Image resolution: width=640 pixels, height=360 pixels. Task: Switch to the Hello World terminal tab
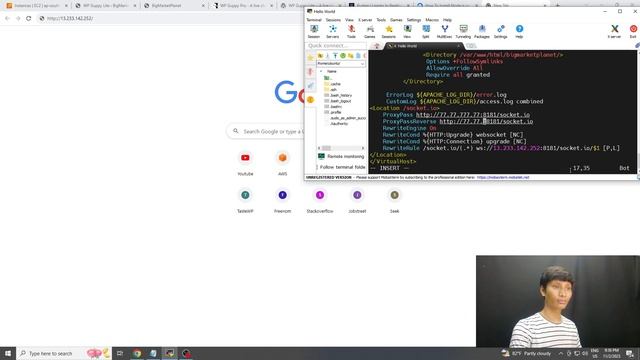(x=422, y=46)
